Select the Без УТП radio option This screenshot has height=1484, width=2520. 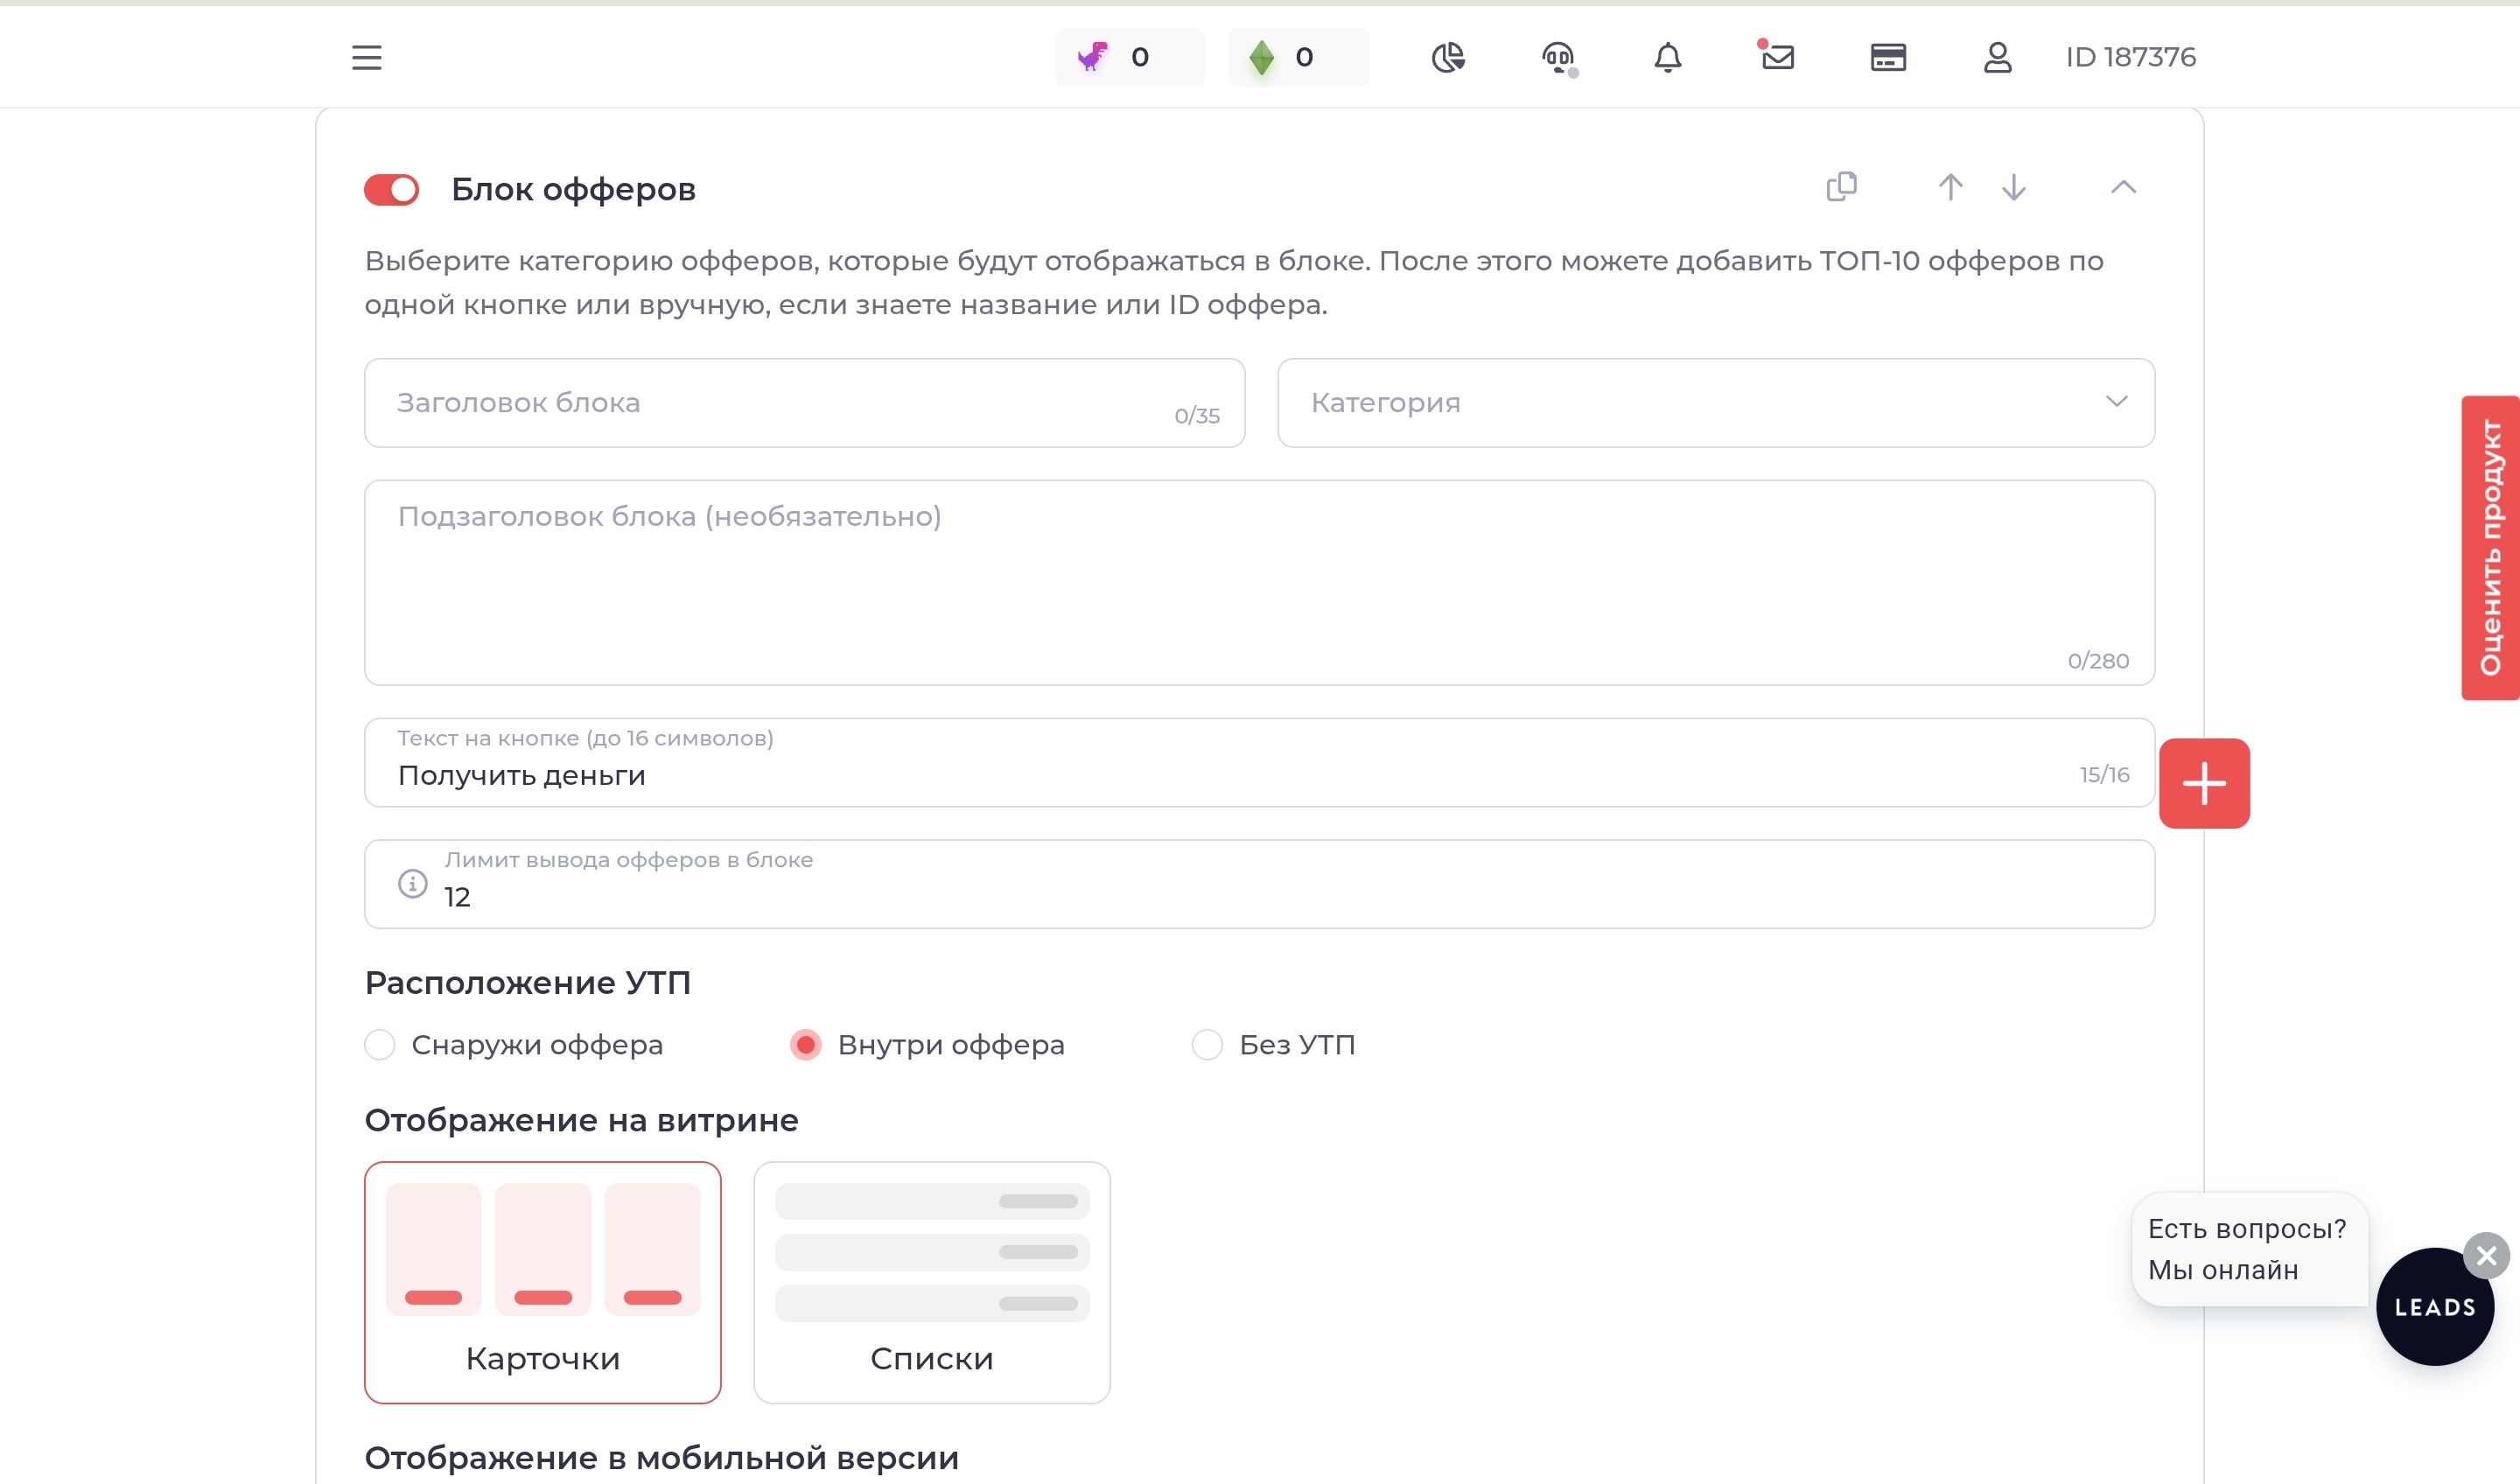pyautogui.click(x=1207, y=1045)
